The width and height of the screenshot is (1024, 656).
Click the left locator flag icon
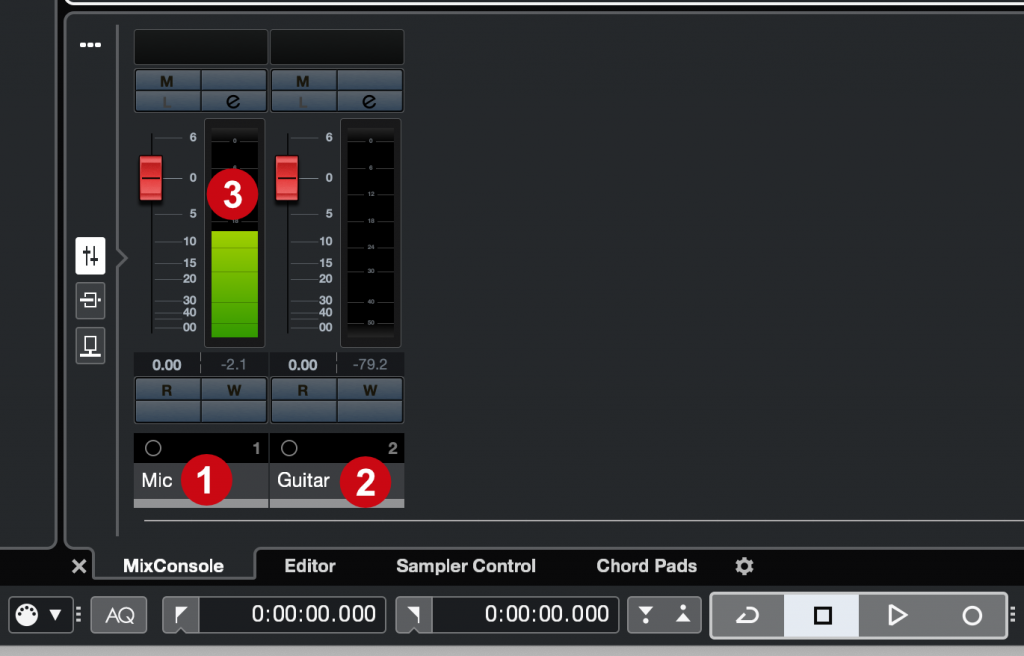180,615
